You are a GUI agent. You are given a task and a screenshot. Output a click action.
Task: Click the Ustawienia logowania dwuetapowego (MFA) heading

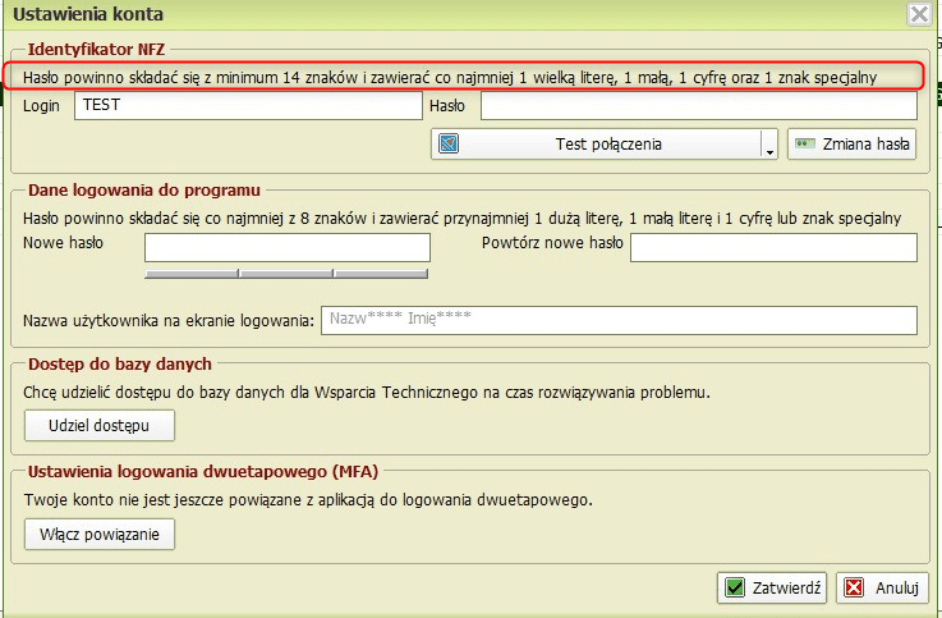pyautogui.click(x=203, y=471)
